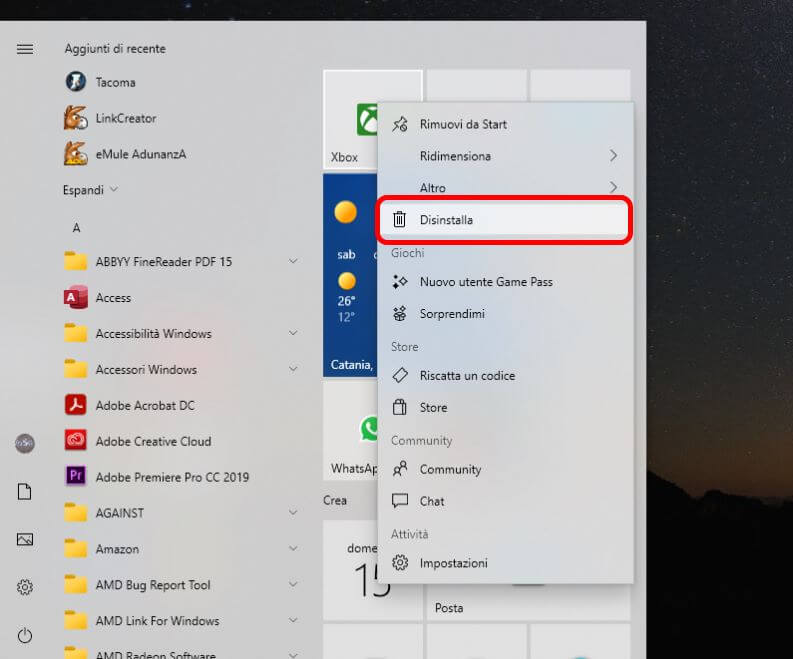This screenshot has width=793, height=659.
Task: Expand the Espandi recently added list
Action: 90,190
